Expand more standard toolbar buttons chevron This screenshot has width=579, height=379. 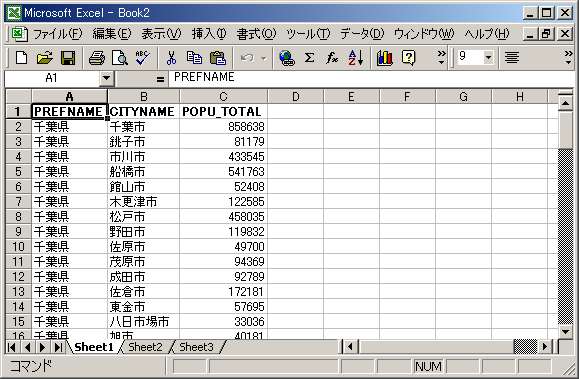point(441,58)
